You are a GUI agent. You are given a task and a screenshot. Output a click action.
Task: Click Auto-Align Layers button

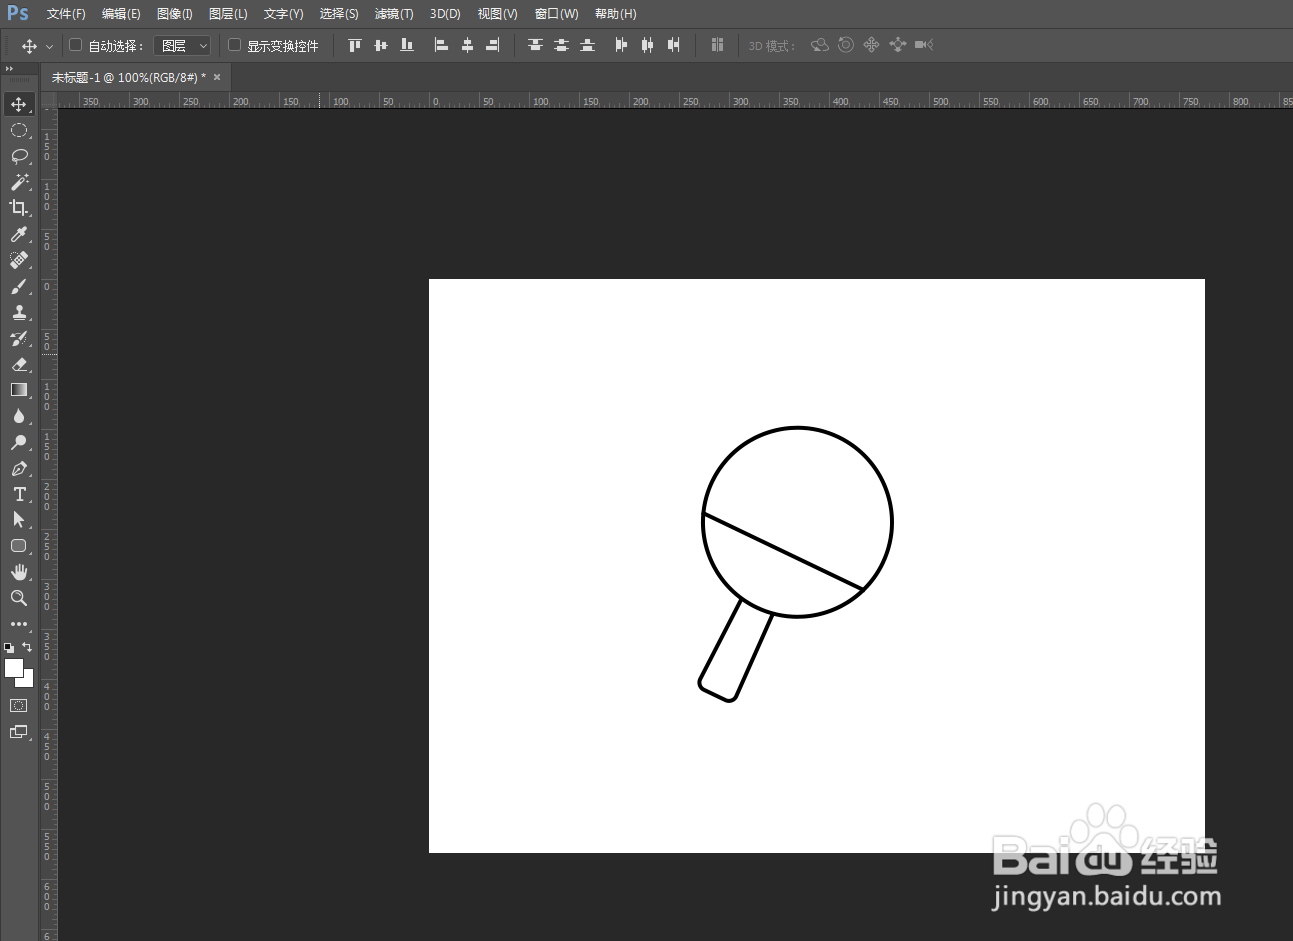[x=717, y=45]
